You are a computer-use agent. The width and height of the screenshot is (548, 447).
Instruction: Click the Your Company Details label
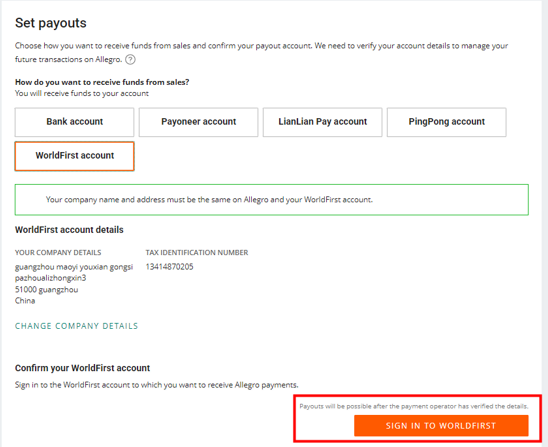tap(58, 252)
